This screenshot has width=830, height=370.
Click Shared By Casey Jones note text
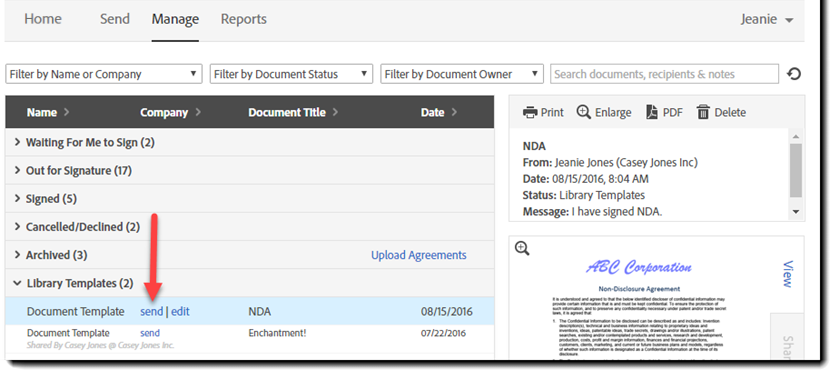[100, 345]
